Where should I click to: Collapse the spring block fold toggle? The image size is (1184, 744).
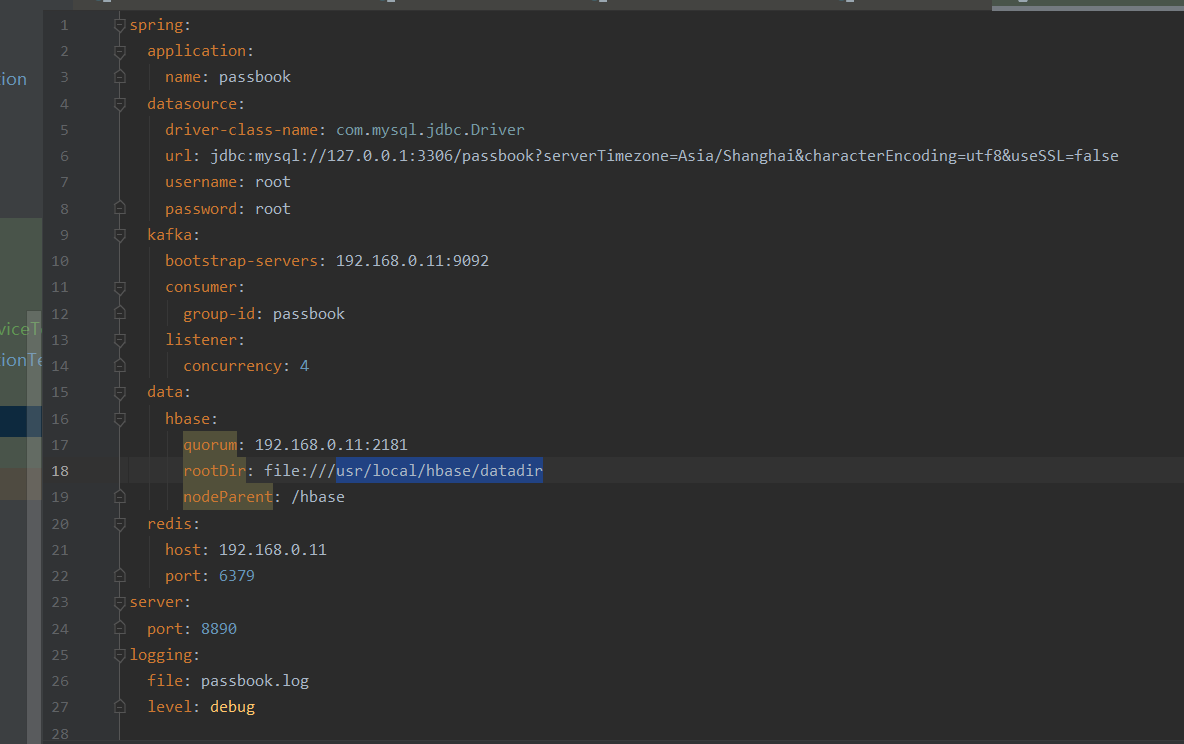pyautogui.click(x=119, y=25)
